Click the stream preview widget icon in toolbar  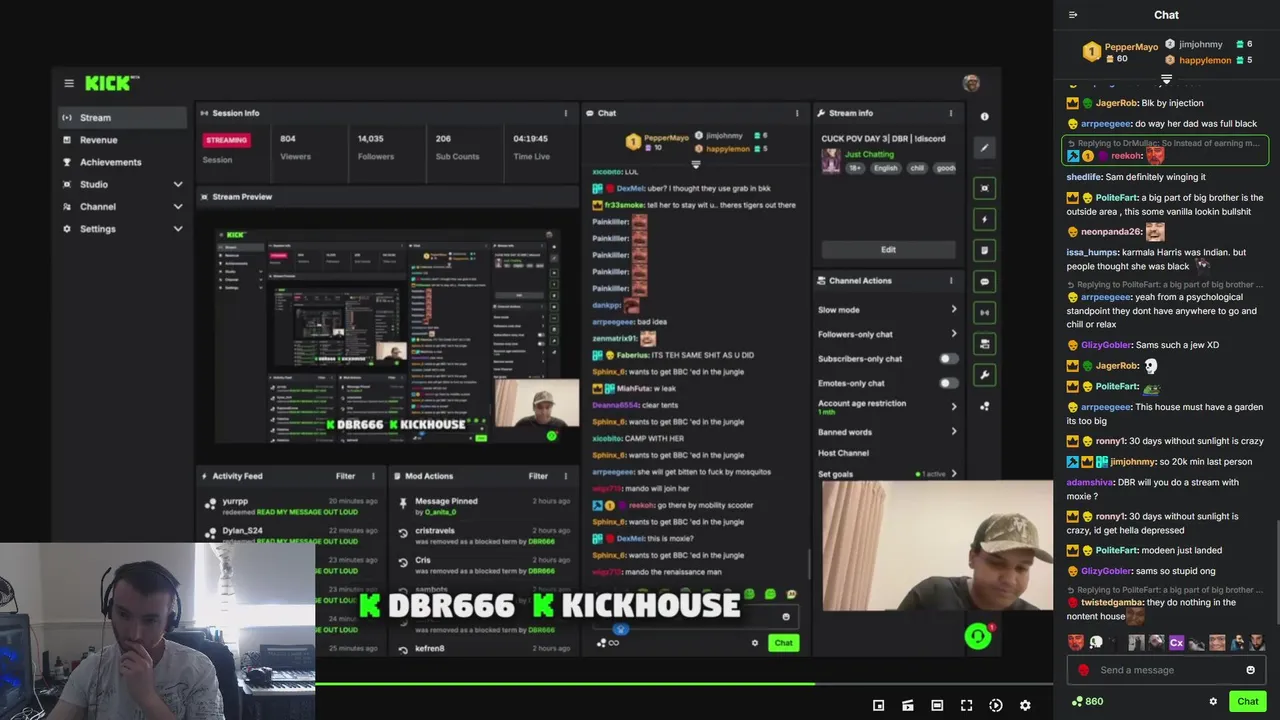(984, 188)
